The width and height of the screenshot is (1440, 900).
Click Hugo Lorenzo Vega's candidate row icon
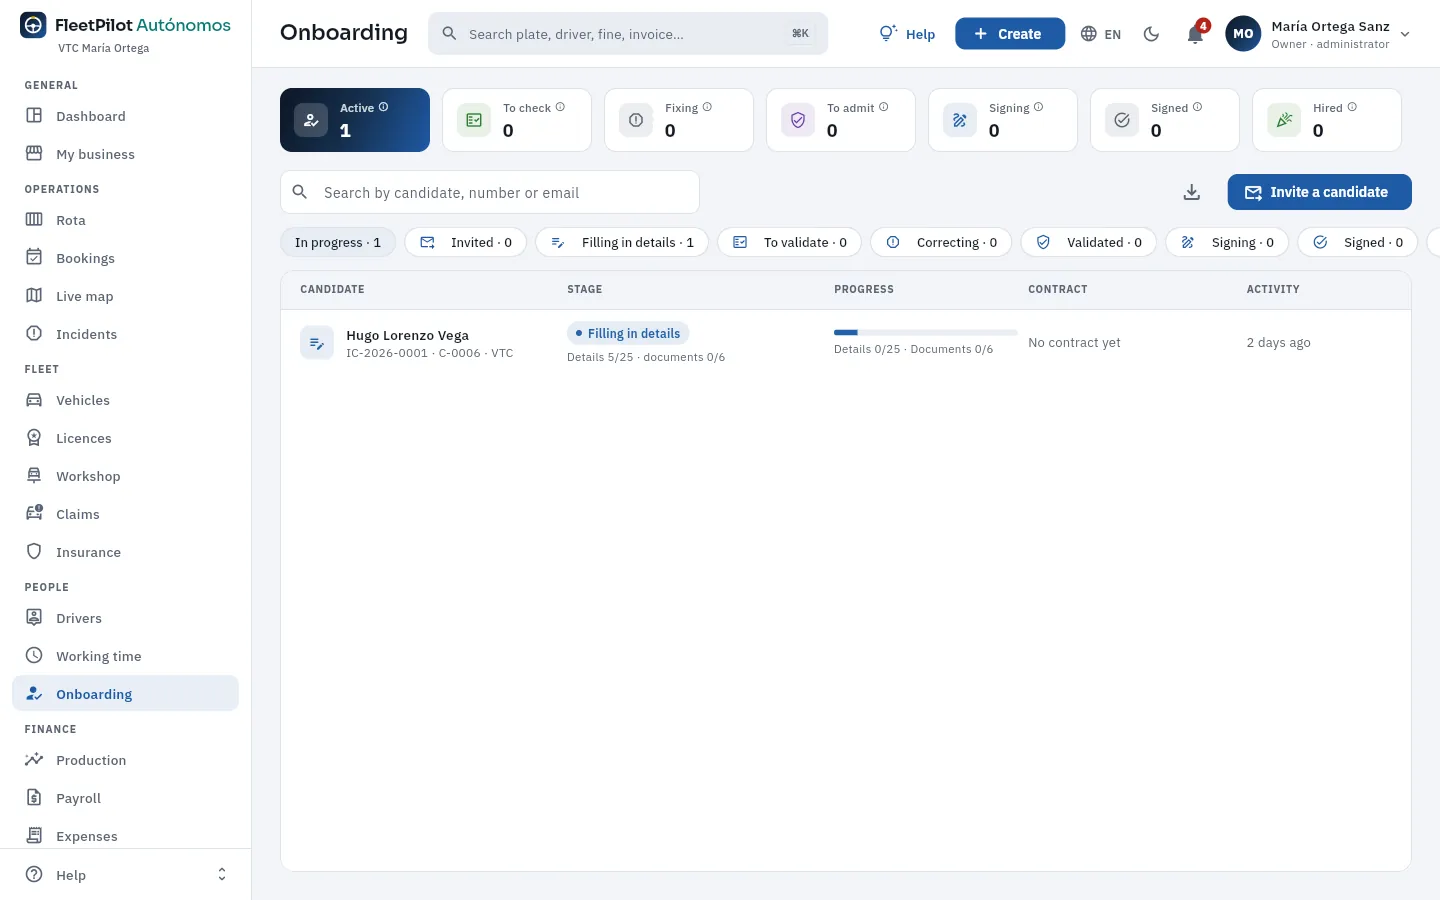[317, 343]
